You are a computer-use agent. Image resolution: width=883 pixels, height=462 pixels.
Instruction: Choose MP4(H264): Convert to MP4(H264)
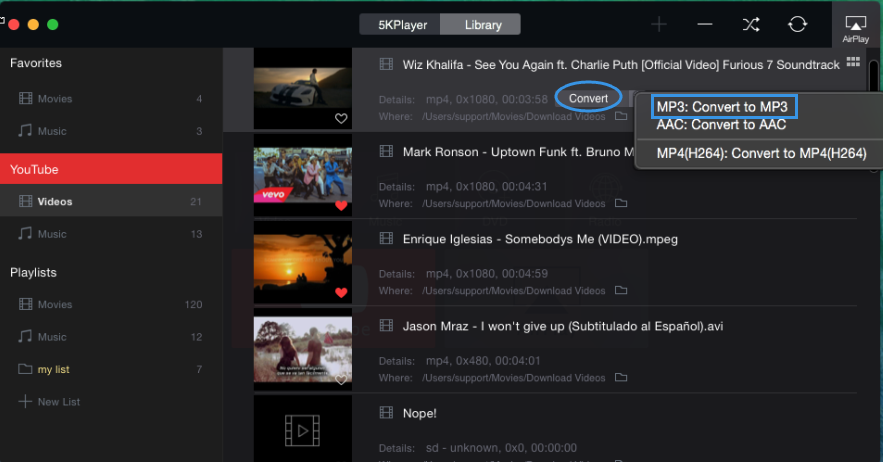click(x=761, y=153)
